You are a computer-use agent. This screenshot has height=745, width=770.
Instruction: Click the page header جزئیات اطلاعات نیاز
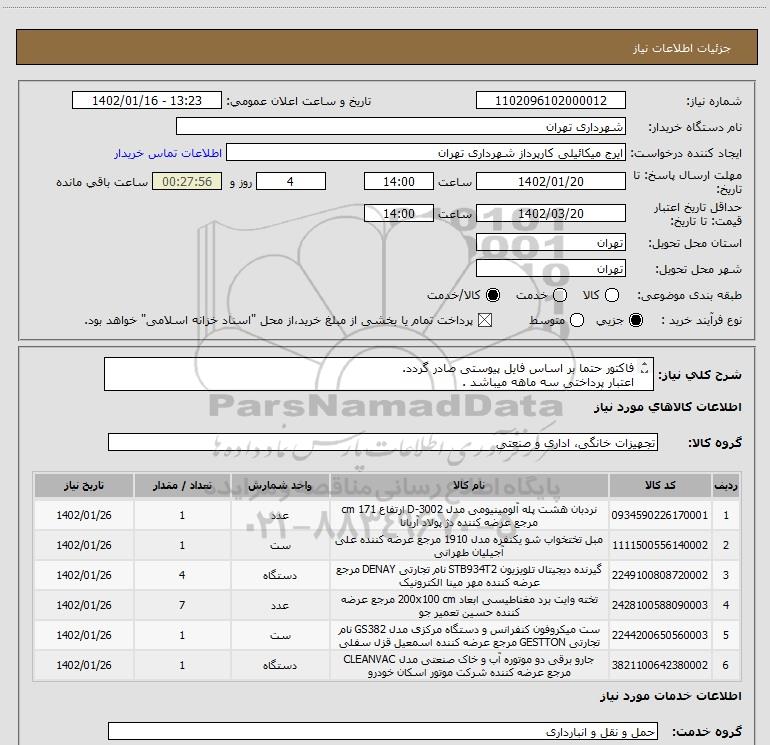[x=682, y=48]
